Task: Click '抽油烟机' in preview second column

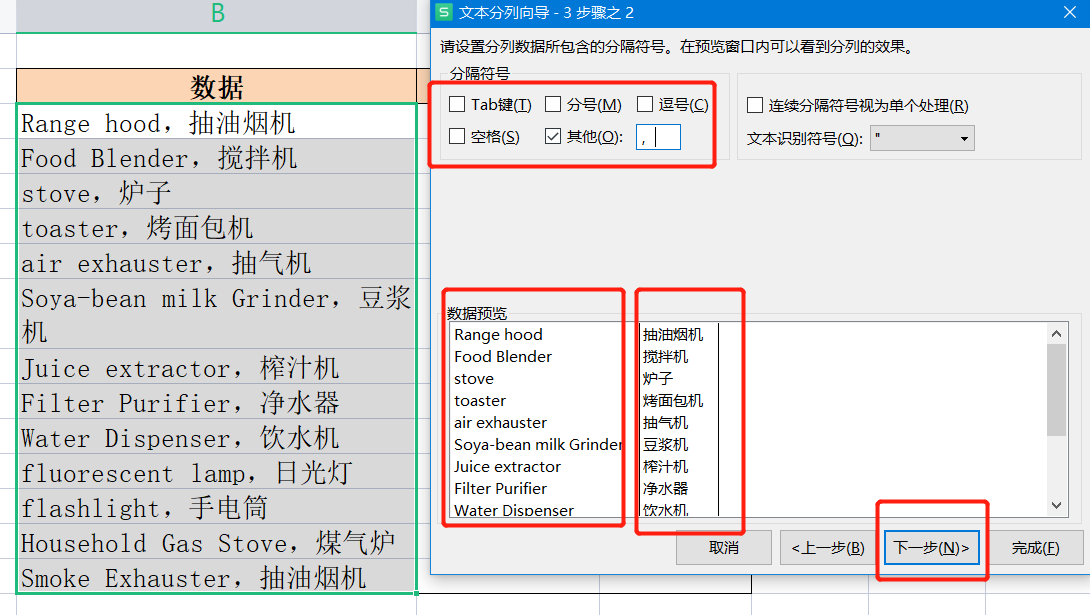Action: pos(673,334)
